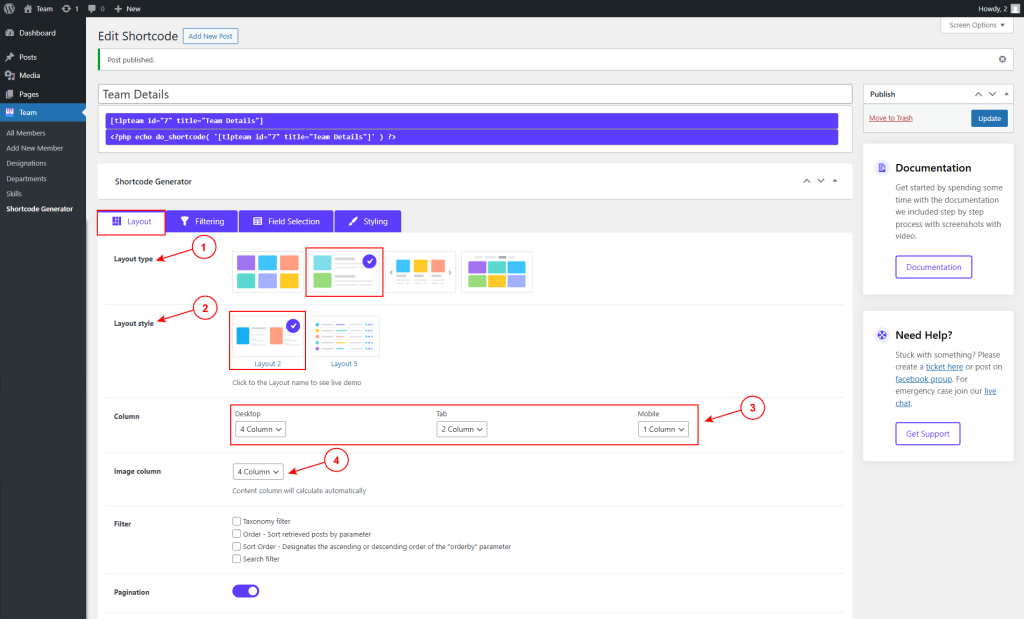Open the live chat link
Screen dimensions: 1024x619
990,391
